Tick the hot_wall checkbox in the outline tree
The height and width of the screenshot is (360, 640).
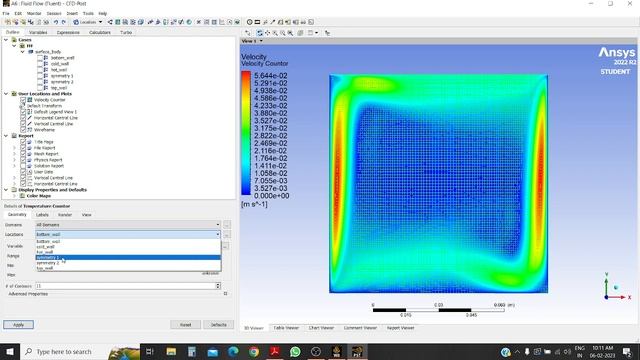pos(40,70)
